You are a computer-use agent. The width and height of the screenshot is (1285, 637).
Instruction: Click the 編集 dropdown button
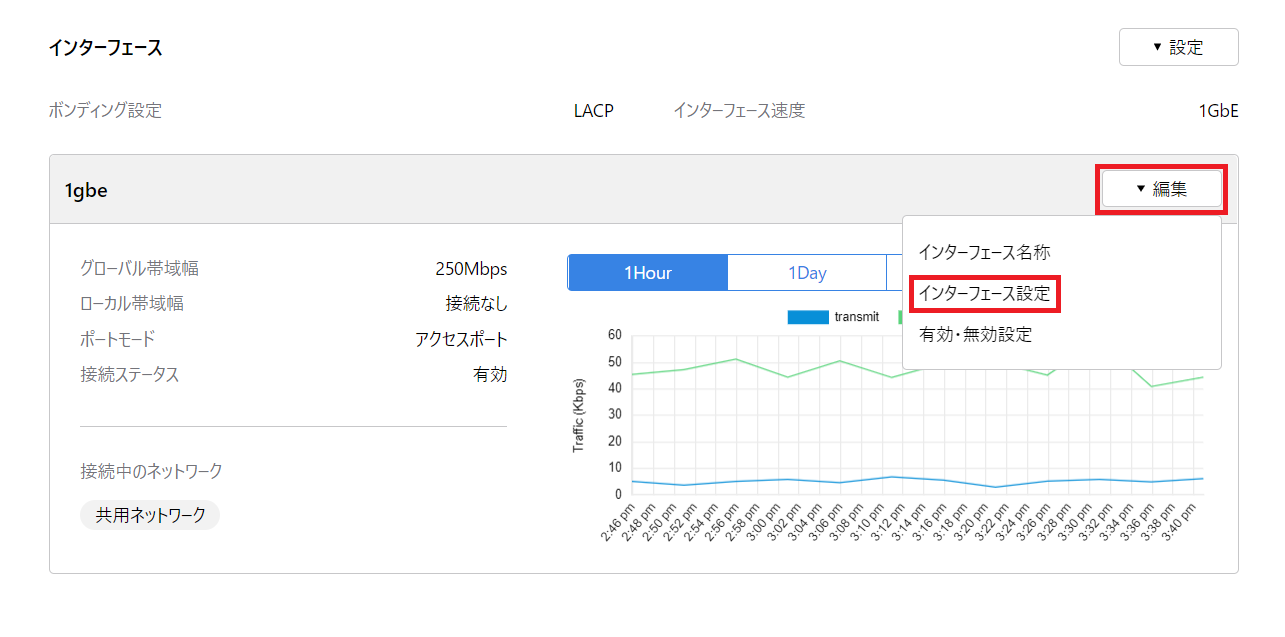[1161, 189]
